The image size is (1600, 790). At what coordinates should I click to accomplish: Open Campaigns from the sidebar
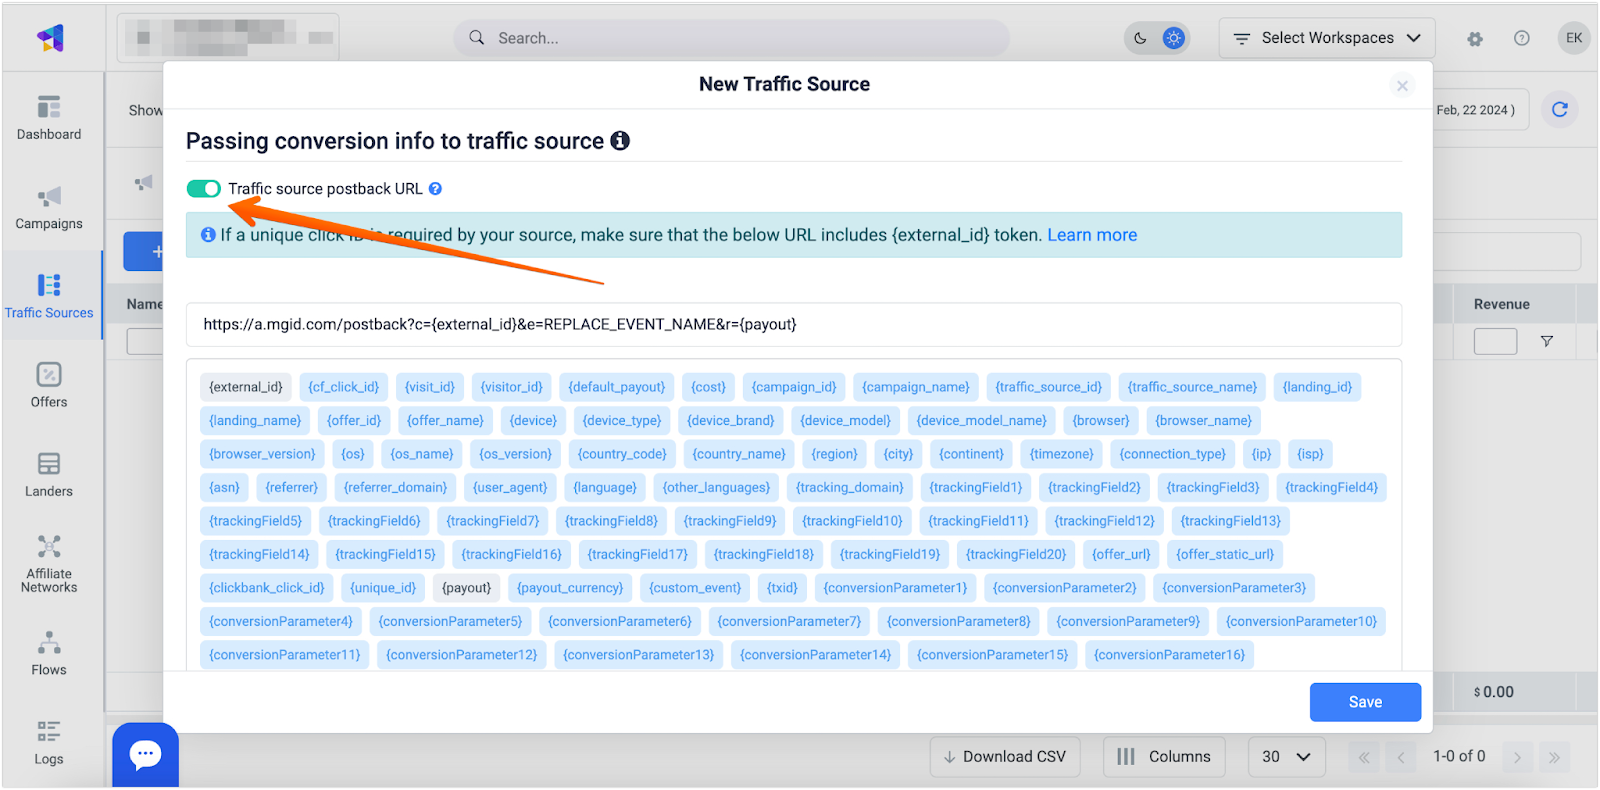(x=49, y=207)
